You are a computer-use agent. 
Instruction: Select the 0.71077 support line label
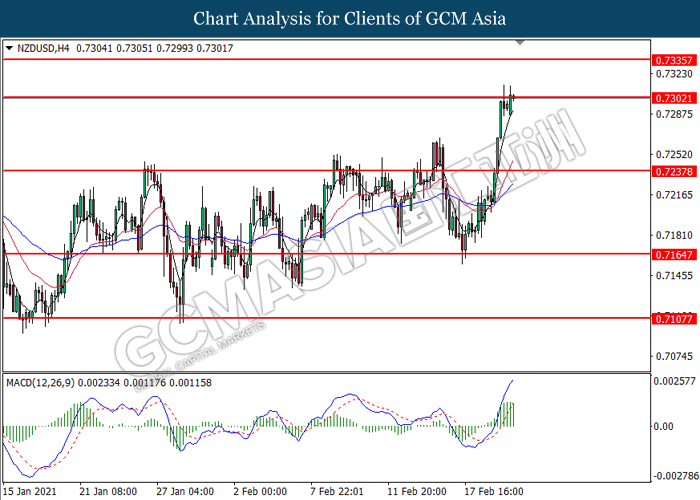(674, 319)
